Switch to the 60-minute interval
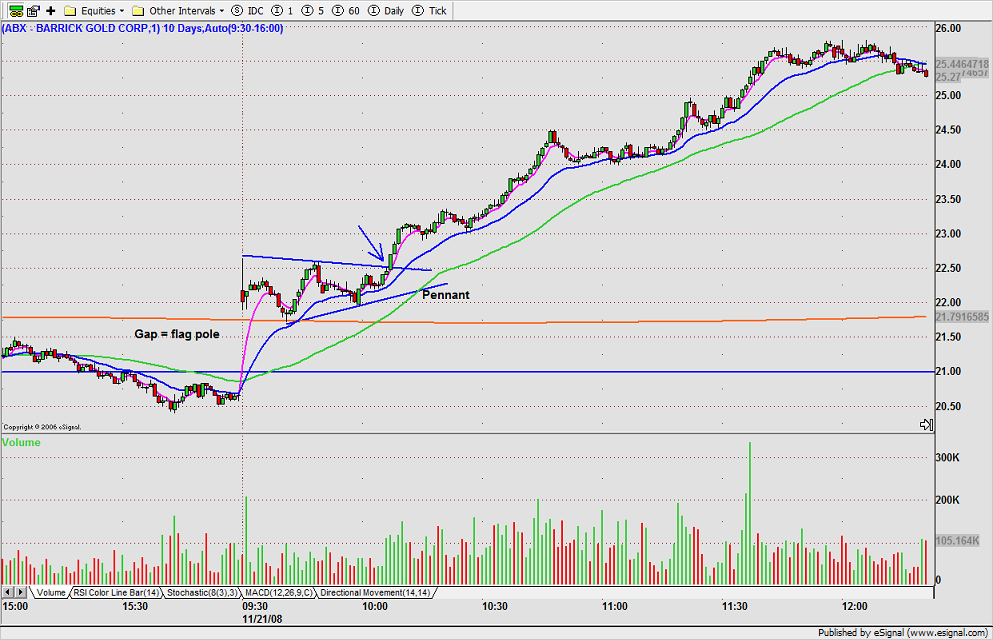993x640 pixels. [346, 10]
